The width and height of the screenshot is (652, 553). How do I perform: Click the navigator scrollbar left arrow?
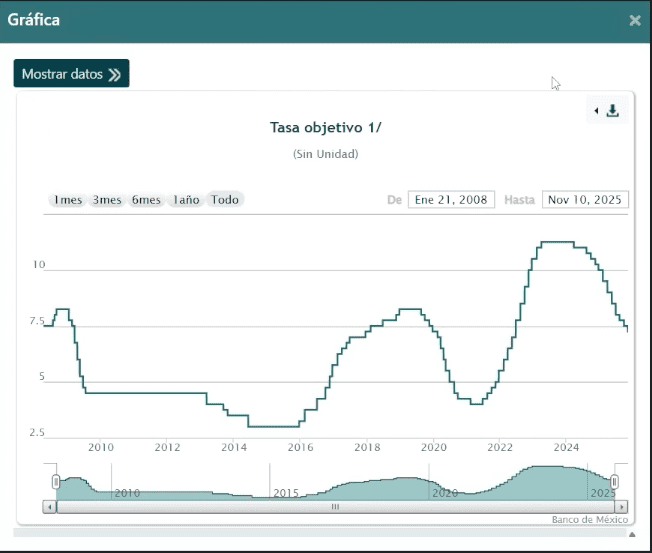(49, 507)
